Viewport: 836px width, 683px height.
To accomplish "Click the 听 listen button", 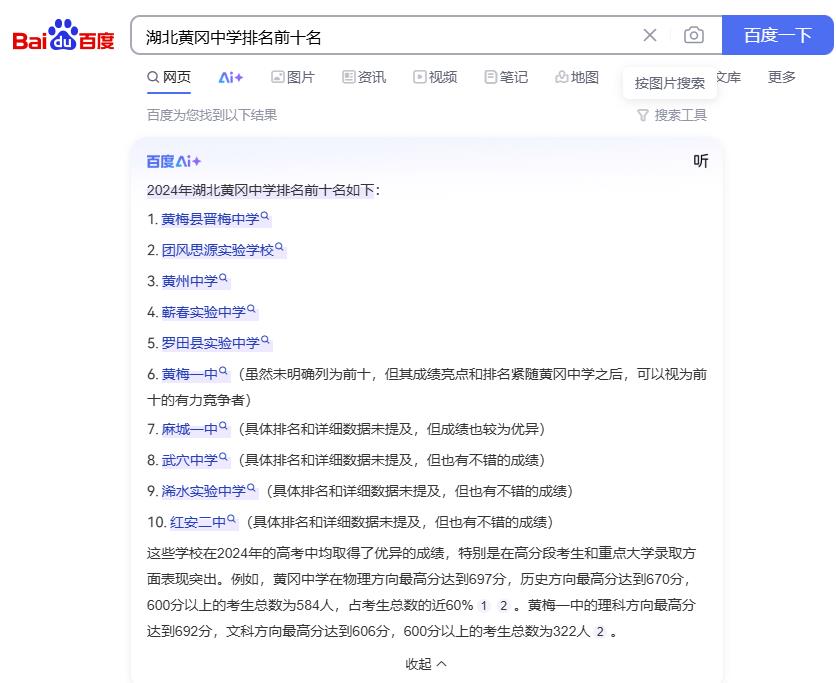I will click(701, 160).
